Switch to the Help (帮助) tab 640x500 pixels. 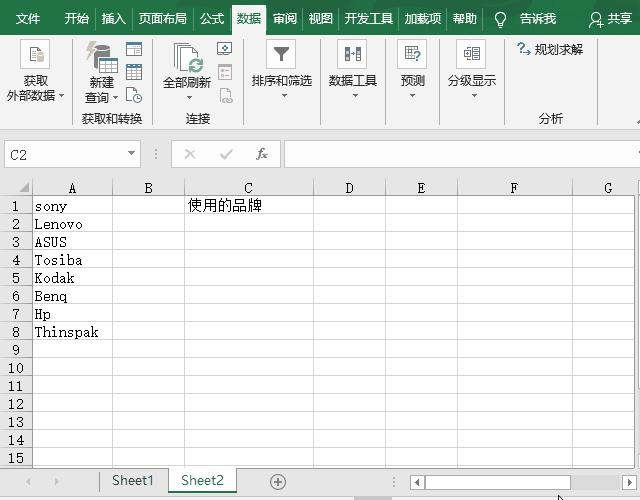464,19
